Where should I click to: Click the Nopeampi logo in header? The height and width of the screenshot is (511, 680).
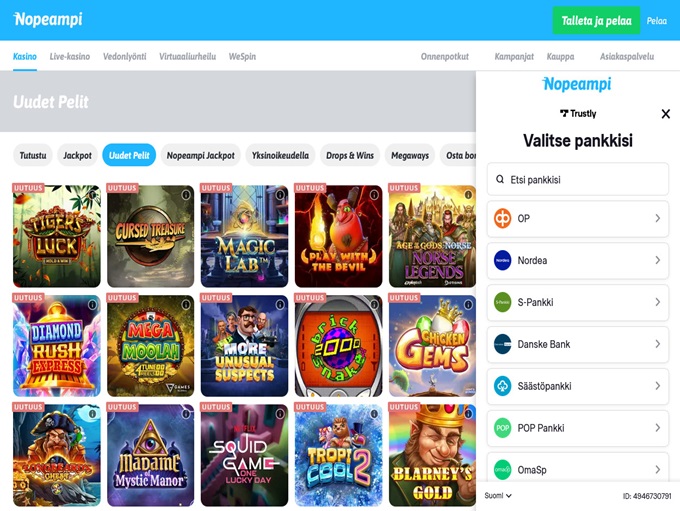(x=48, y=20)
